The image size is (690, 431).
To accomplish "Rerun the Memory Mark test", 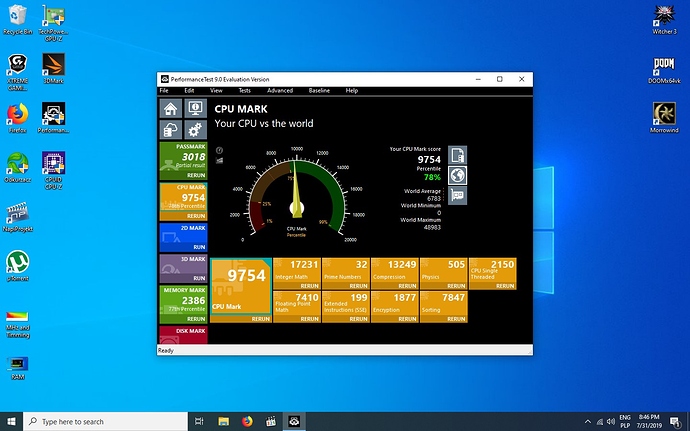I will pyautogui.click(x=196, y=319).
